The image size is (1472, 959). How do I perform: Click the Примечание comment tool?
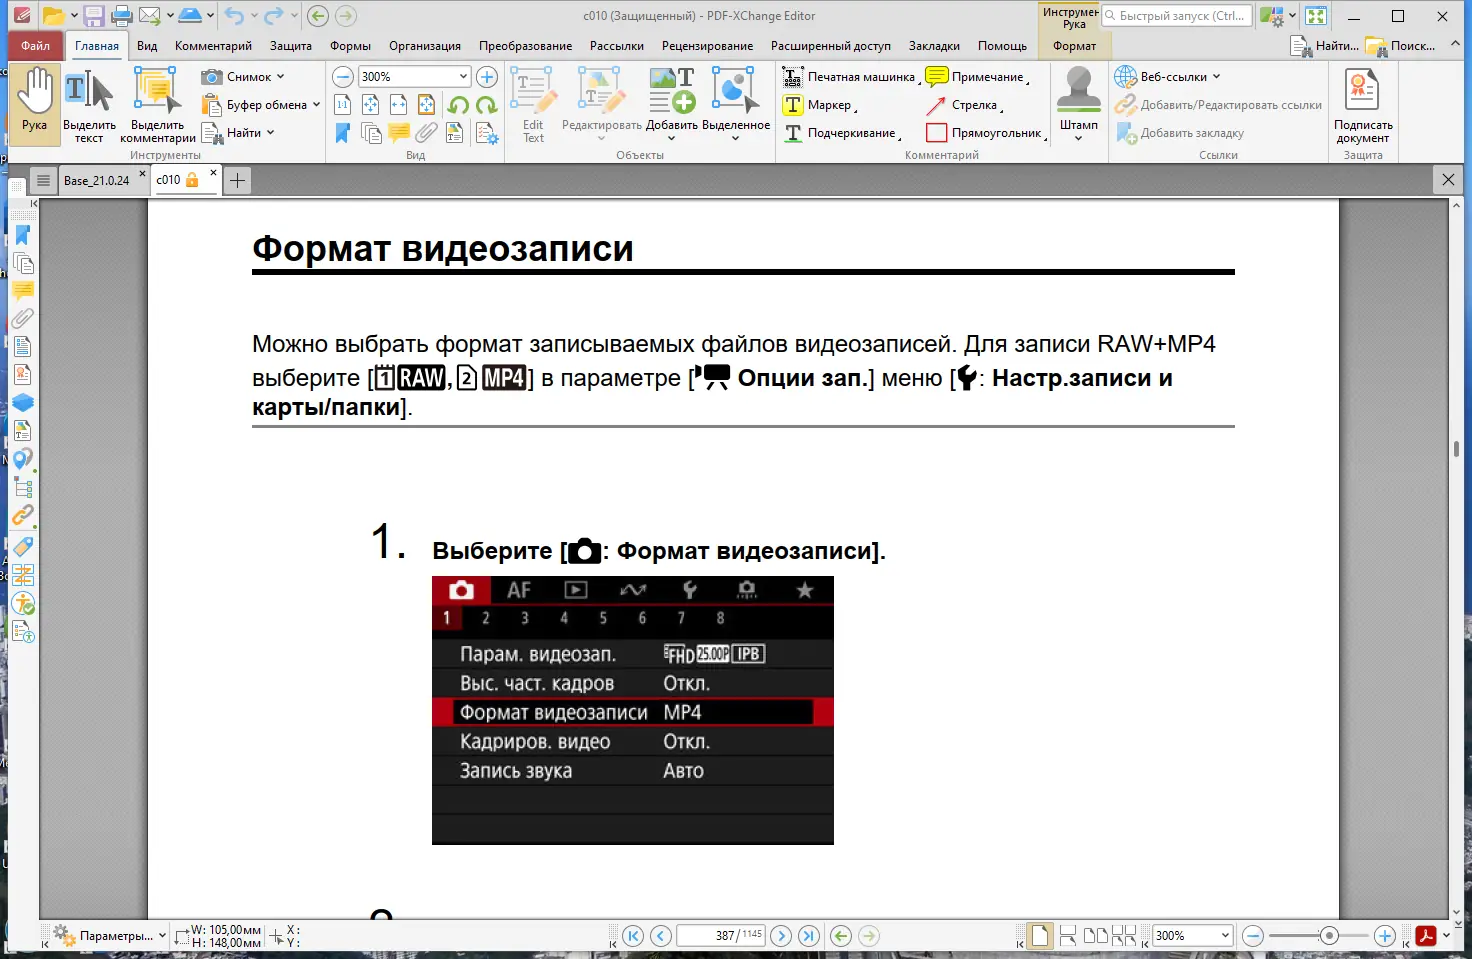984,76
